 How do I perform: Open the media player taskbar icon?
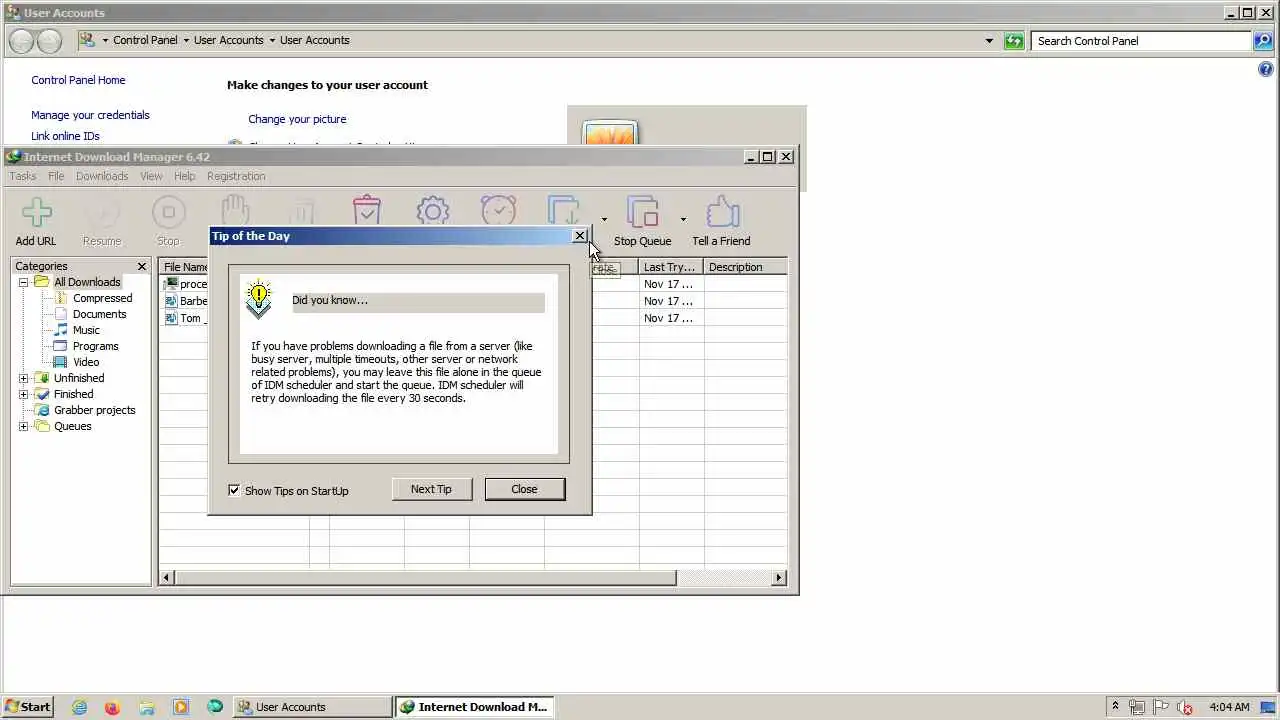181,707
